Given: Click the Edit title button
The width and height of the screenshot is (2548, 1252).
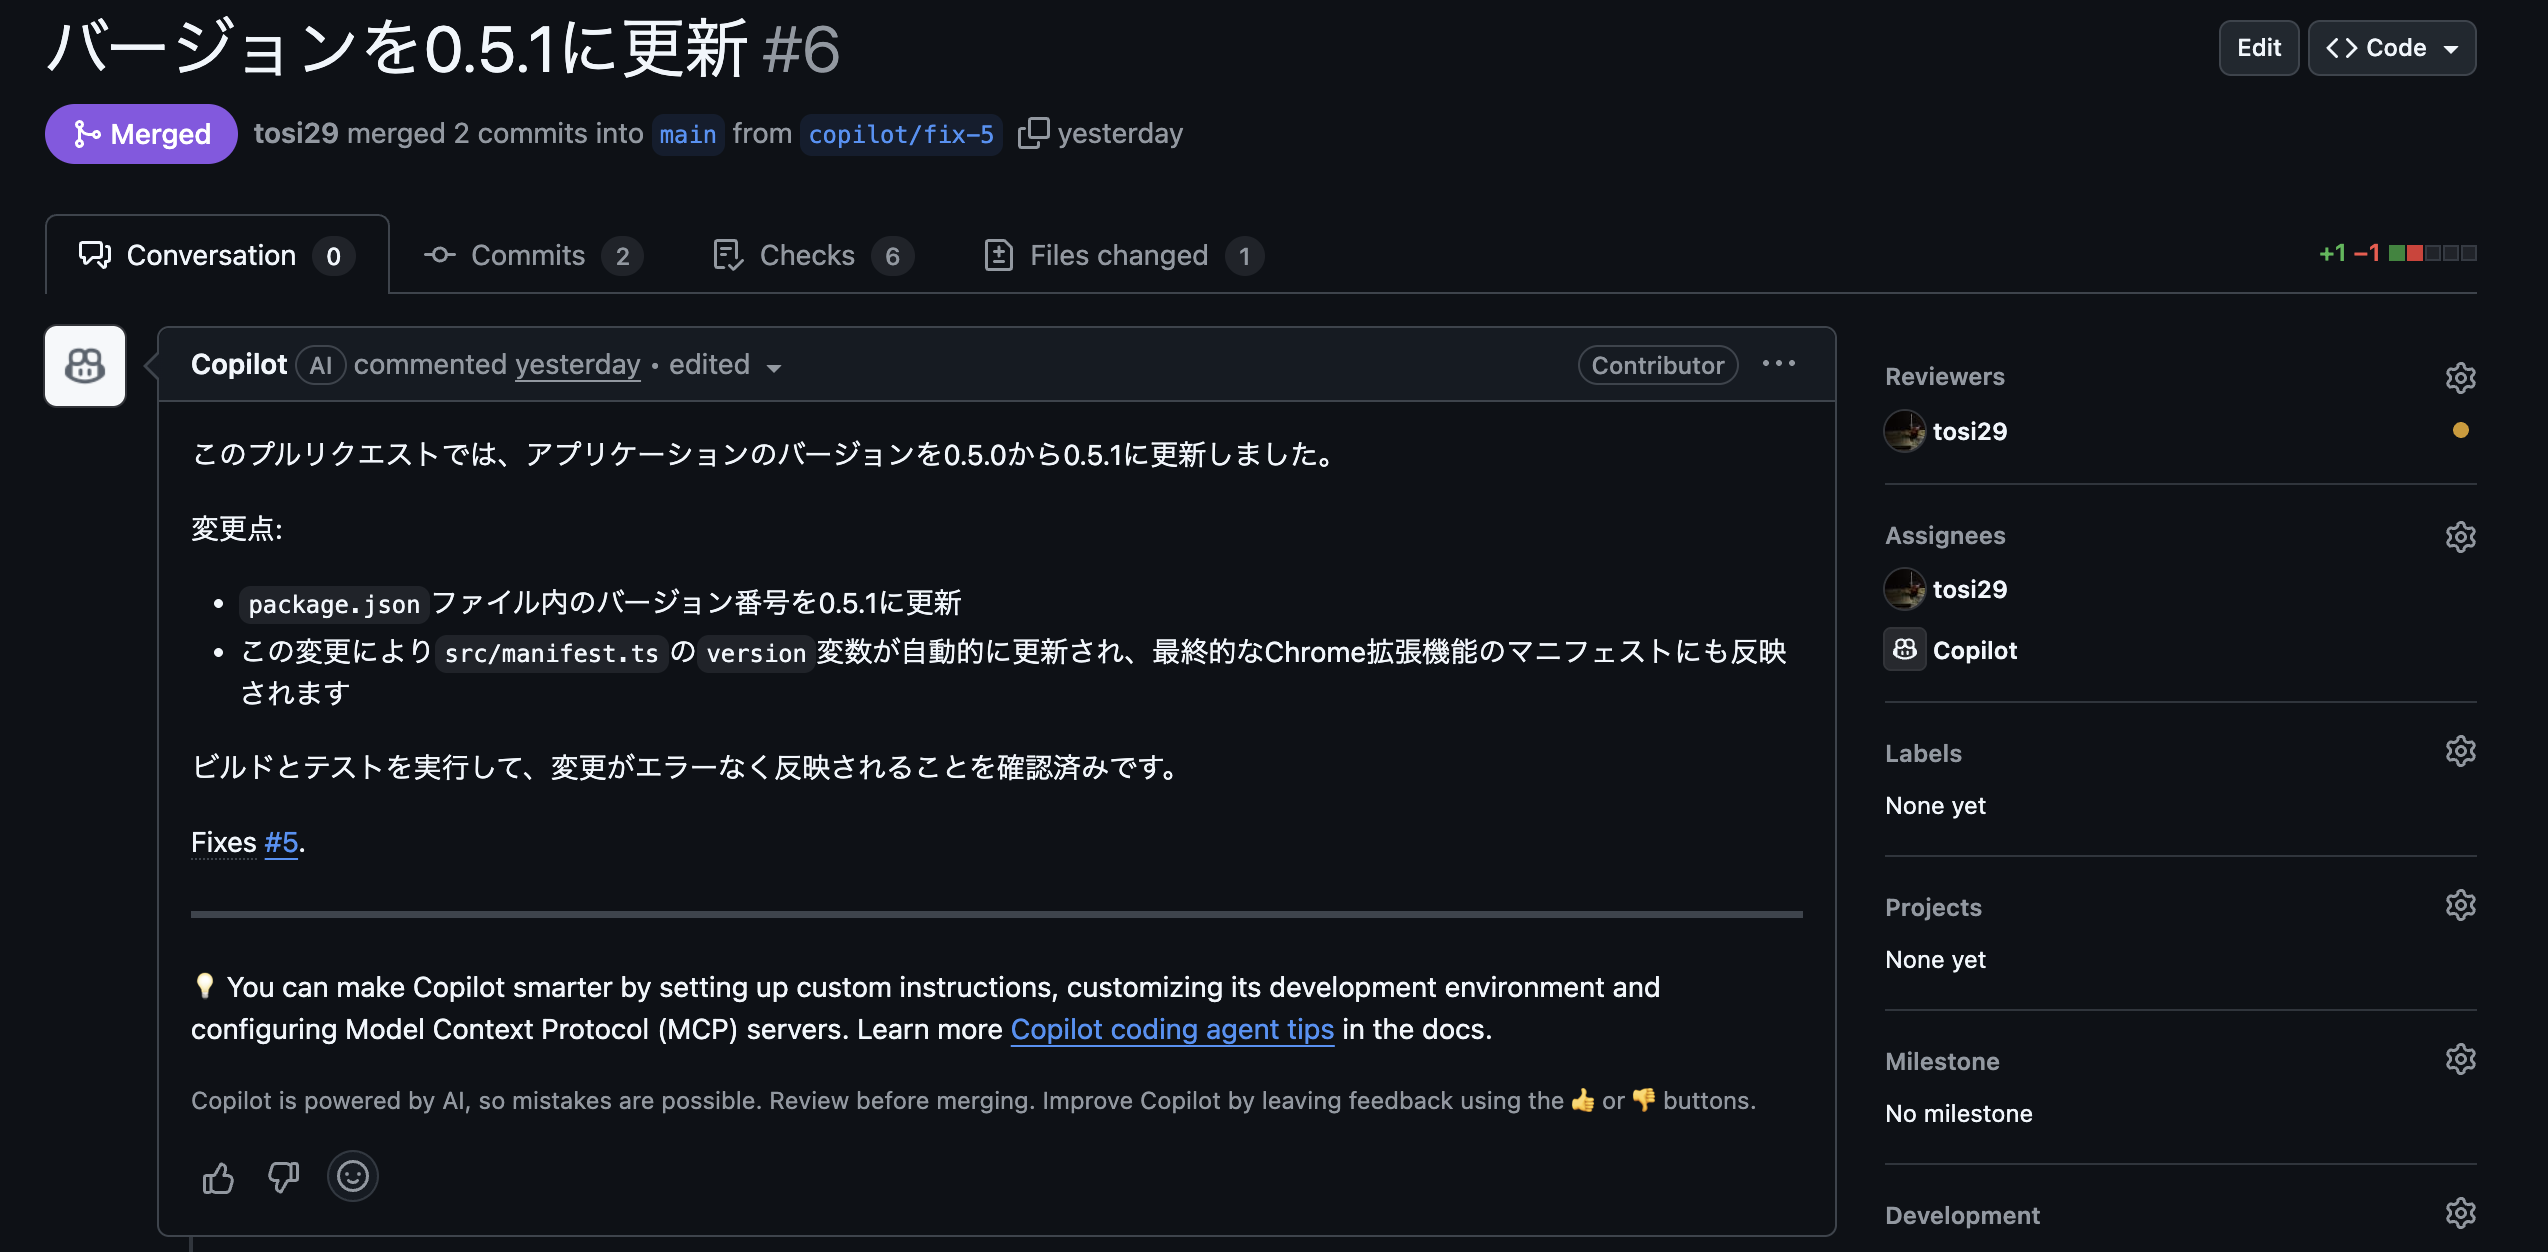Looking at the screenshot, I should [x=2258, y=48].
